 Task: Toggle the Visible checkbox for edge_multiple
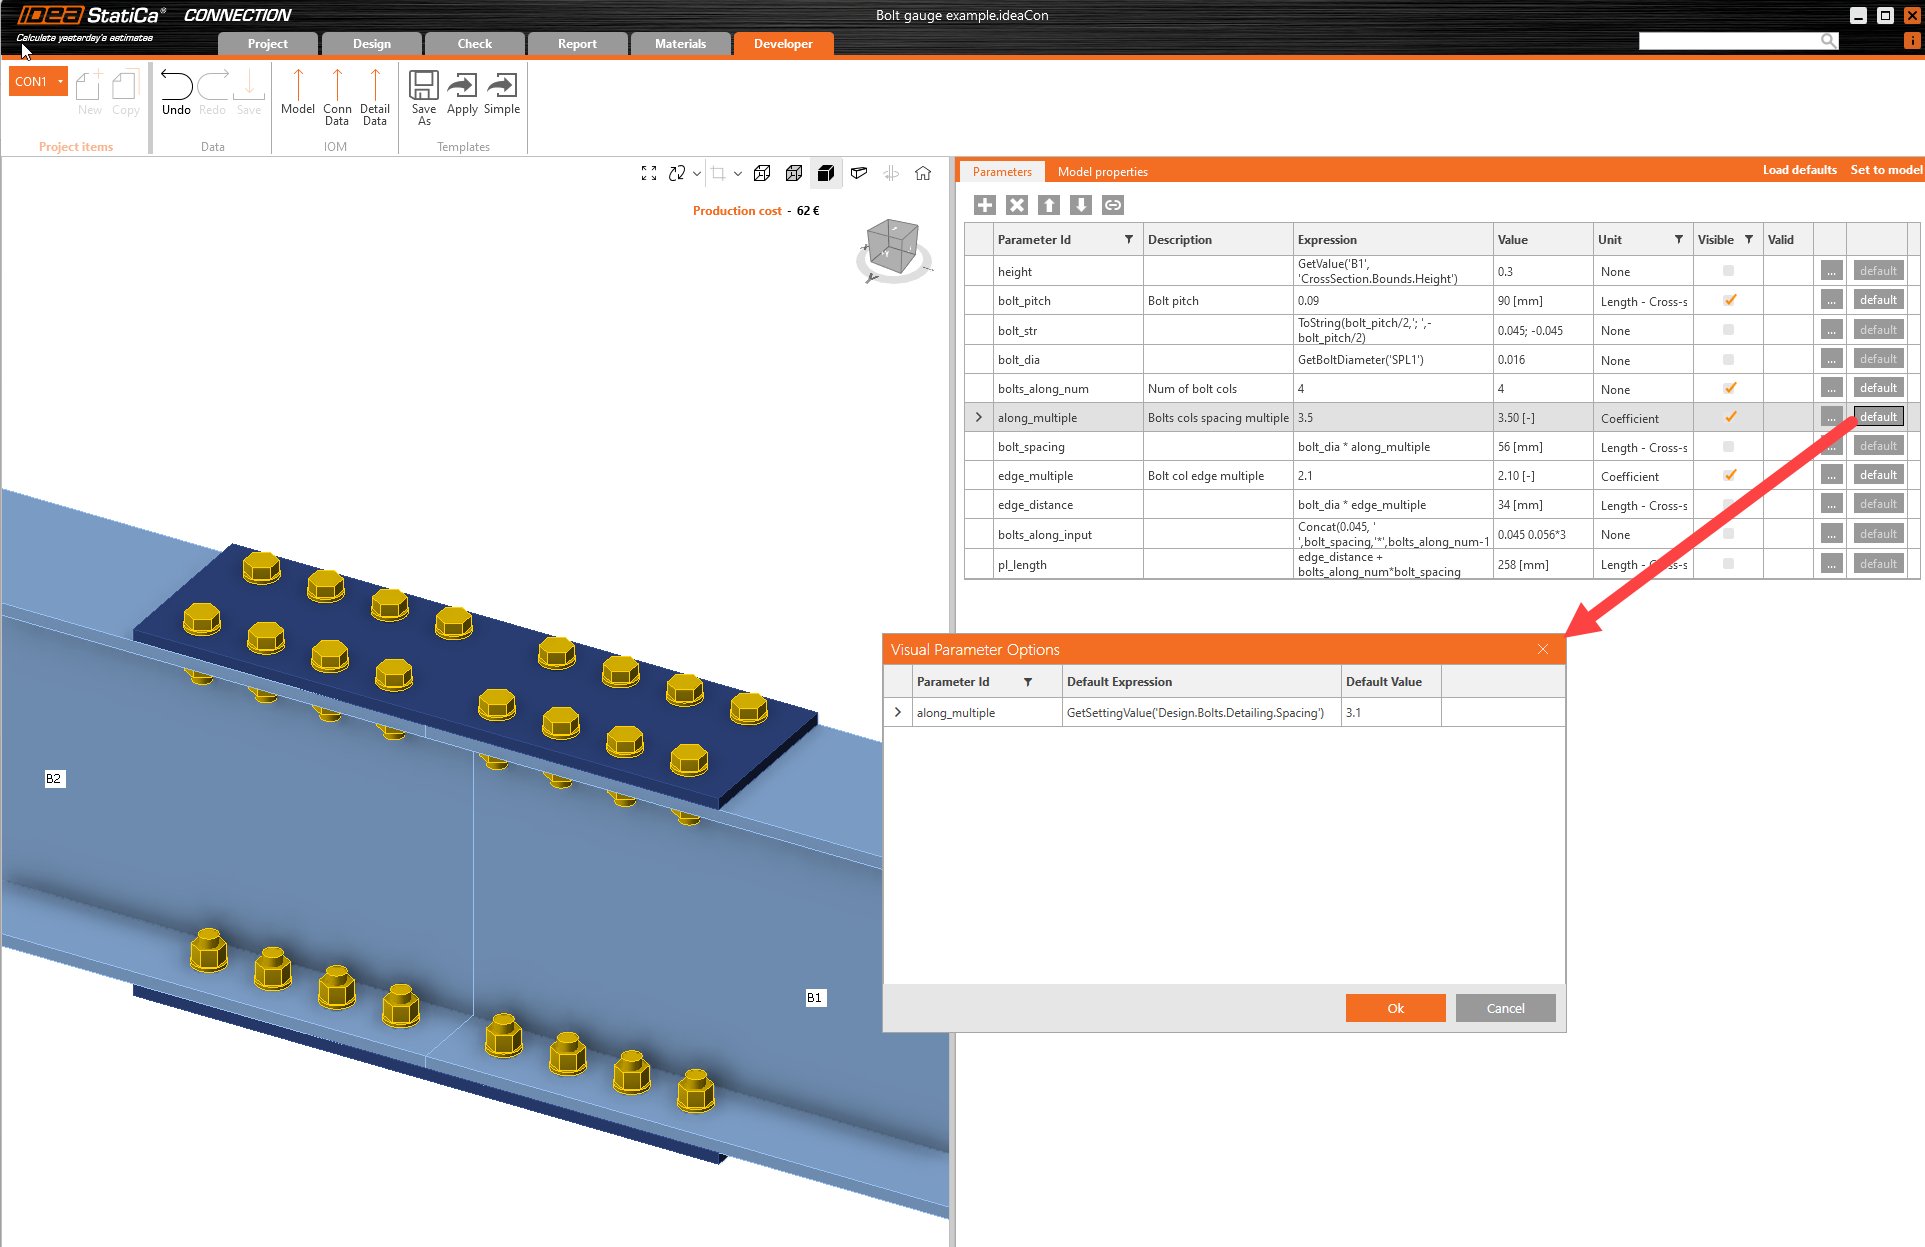coord(1730,475)
